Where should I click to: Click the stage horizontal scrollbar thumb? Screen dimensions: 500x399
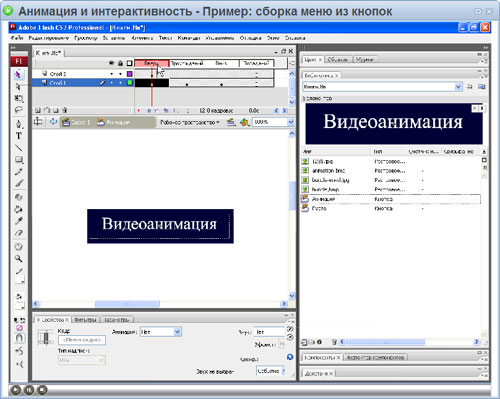coord(127,304)
